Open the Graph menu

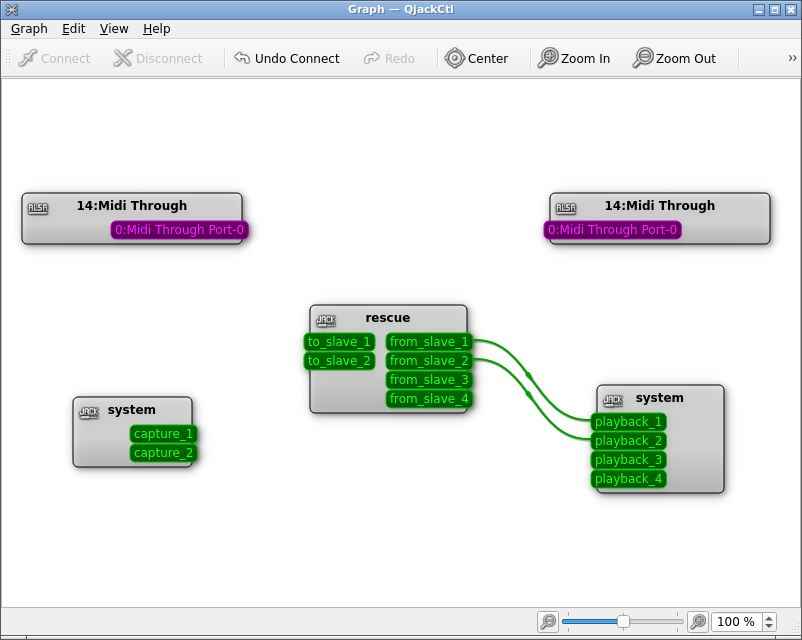point(29,29)
